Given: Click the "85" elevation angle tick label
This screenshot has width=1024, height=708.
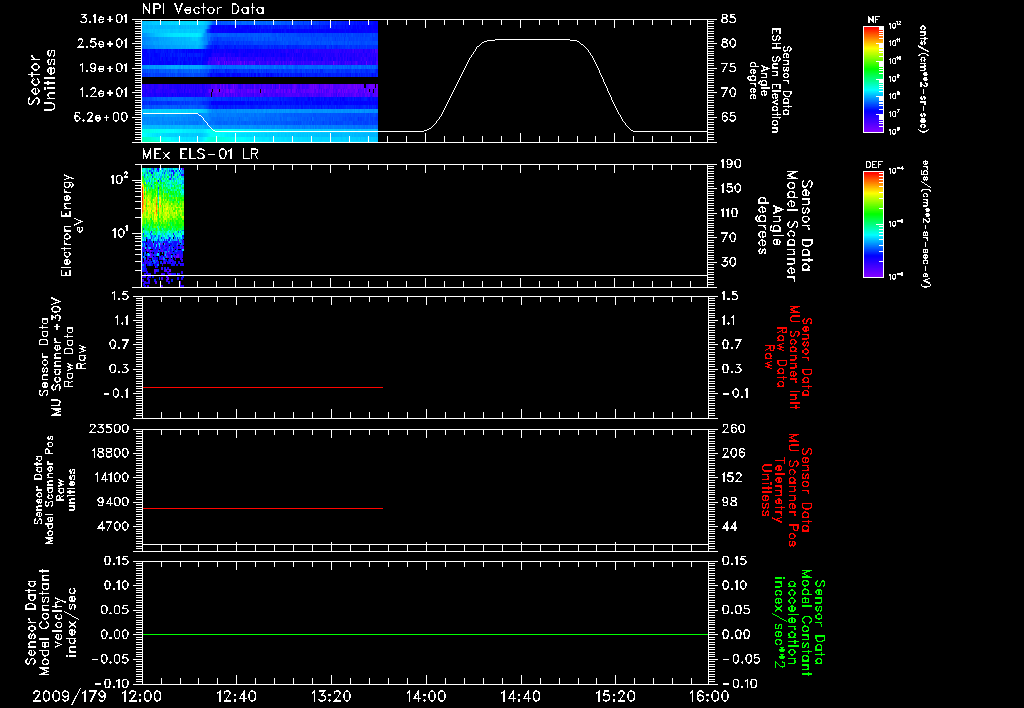Looking at the screenshot, I should [729, 19].
